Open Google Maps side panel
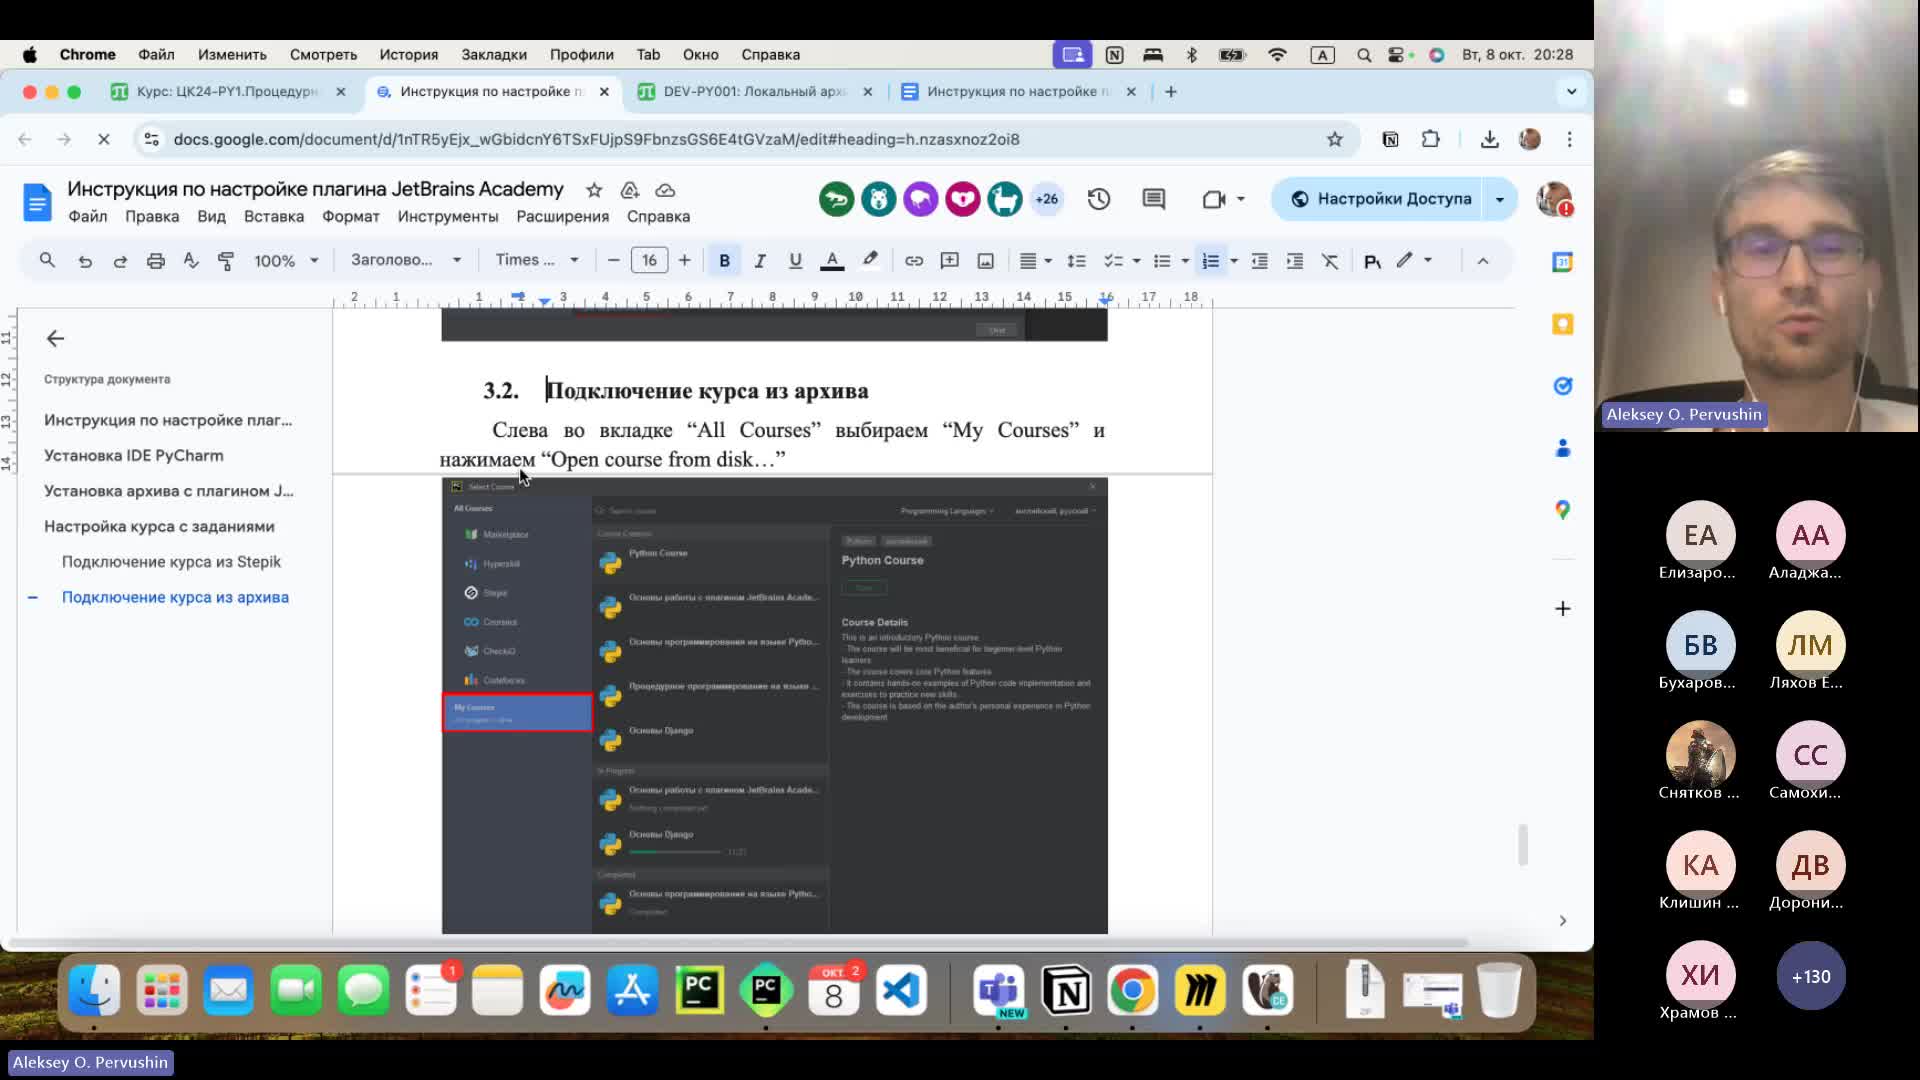 (1562, 510)
